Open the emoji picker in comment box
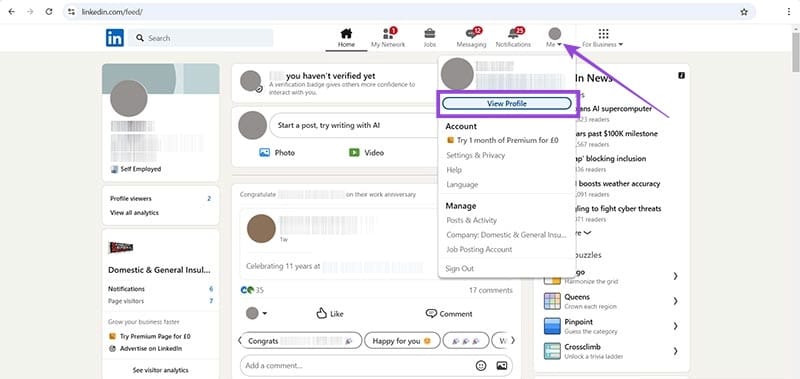The image size is (800, 379). pos(481,366)
